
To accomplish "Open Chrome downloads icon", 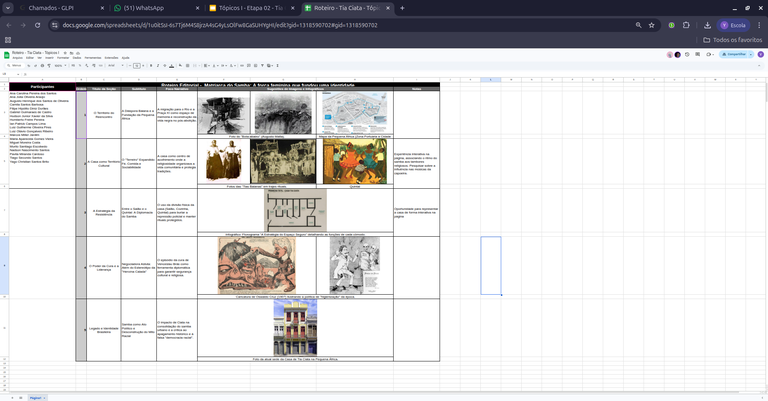I will 707,25.
